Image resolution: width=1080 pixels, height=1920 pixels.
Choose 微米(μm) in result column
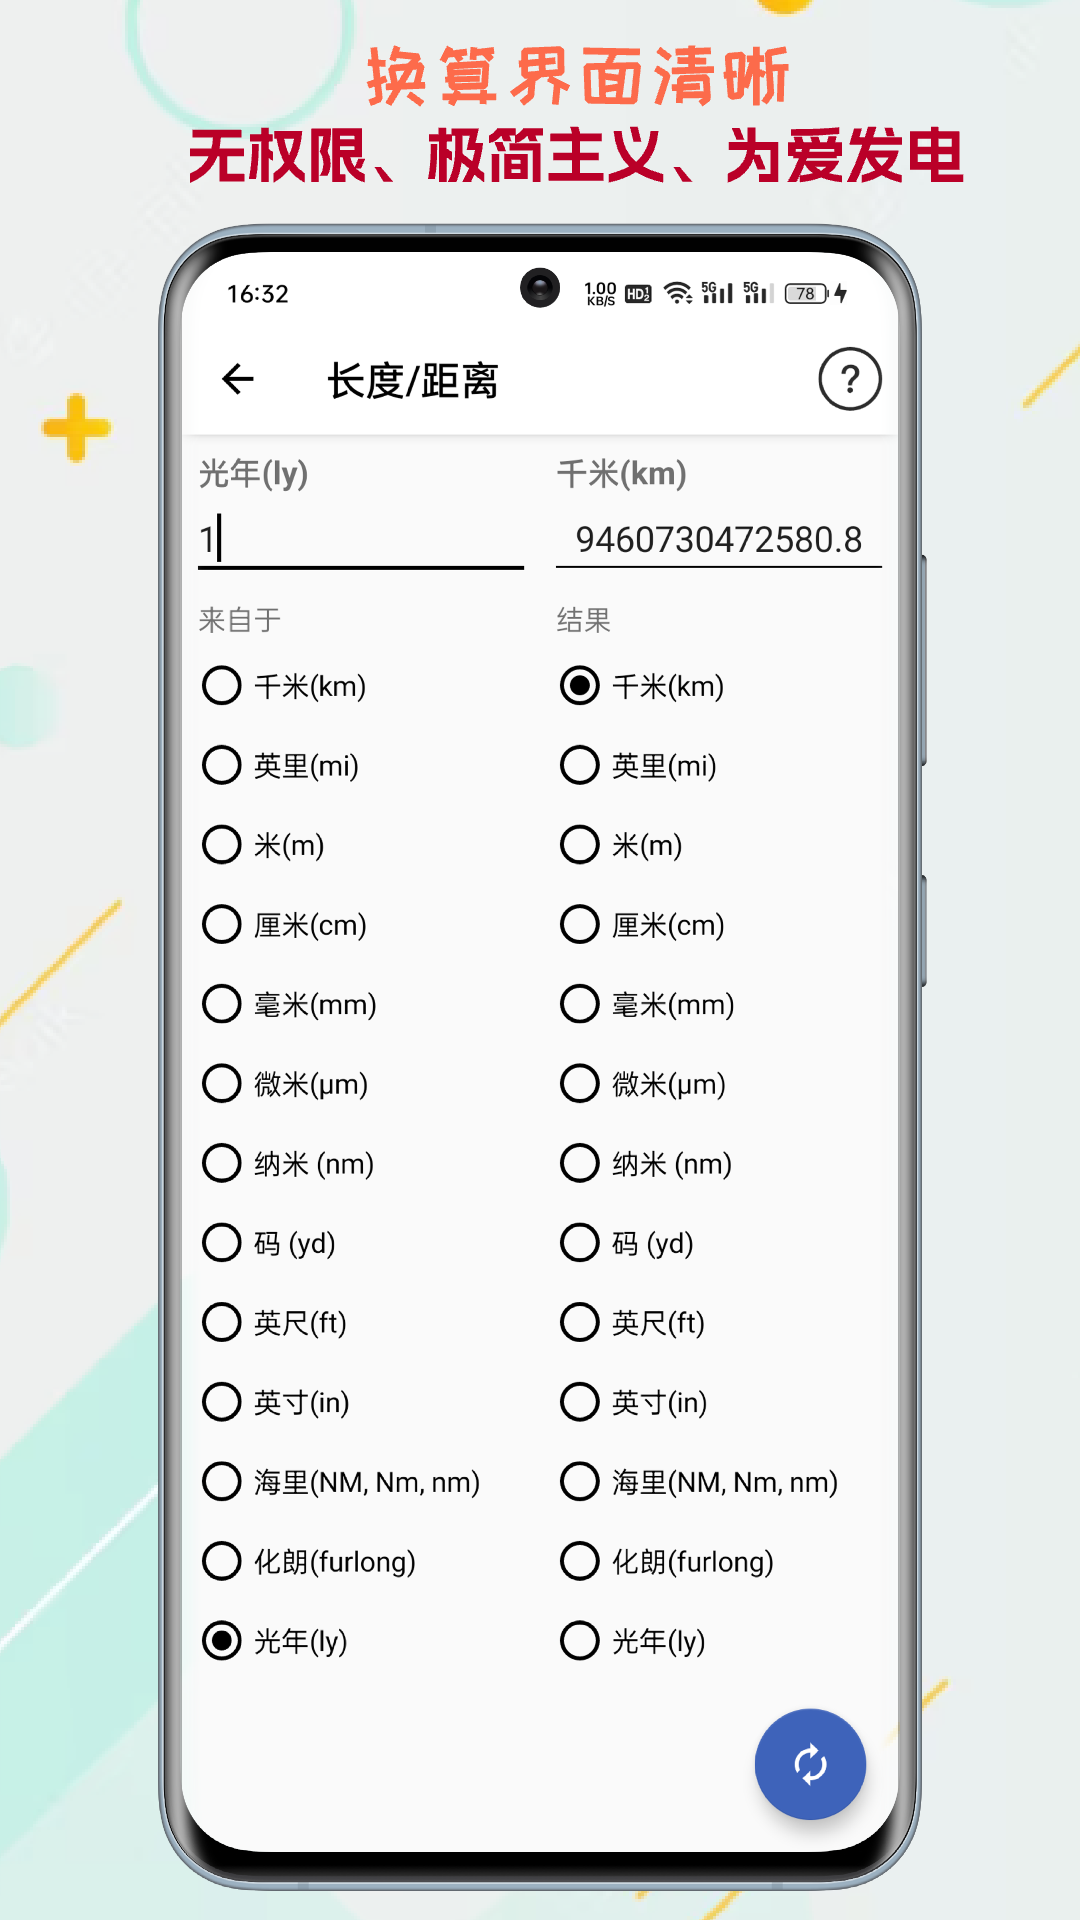580,1084
